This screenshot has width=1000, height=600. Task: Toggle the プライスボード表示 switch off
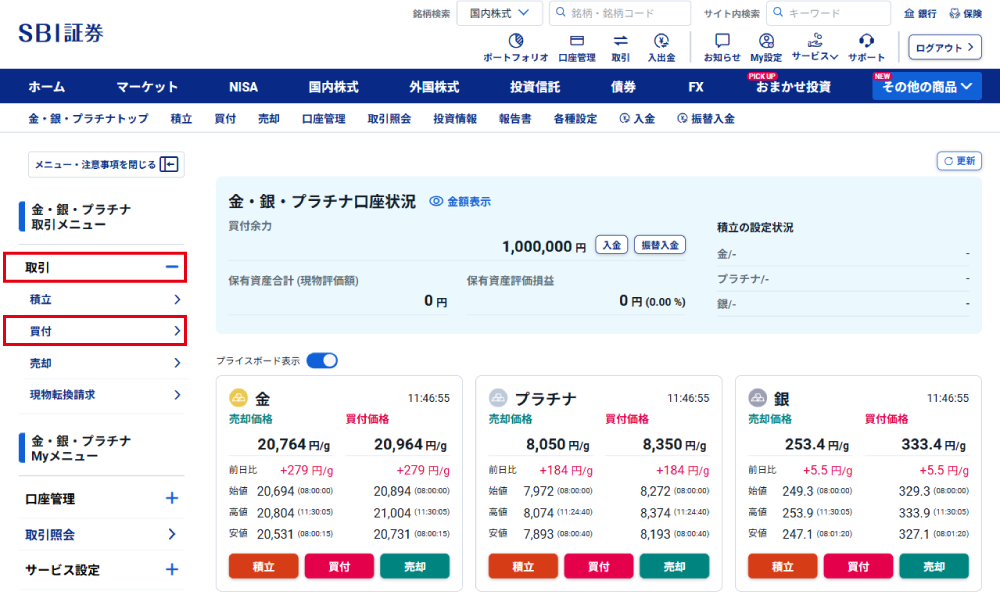(322, 360)
